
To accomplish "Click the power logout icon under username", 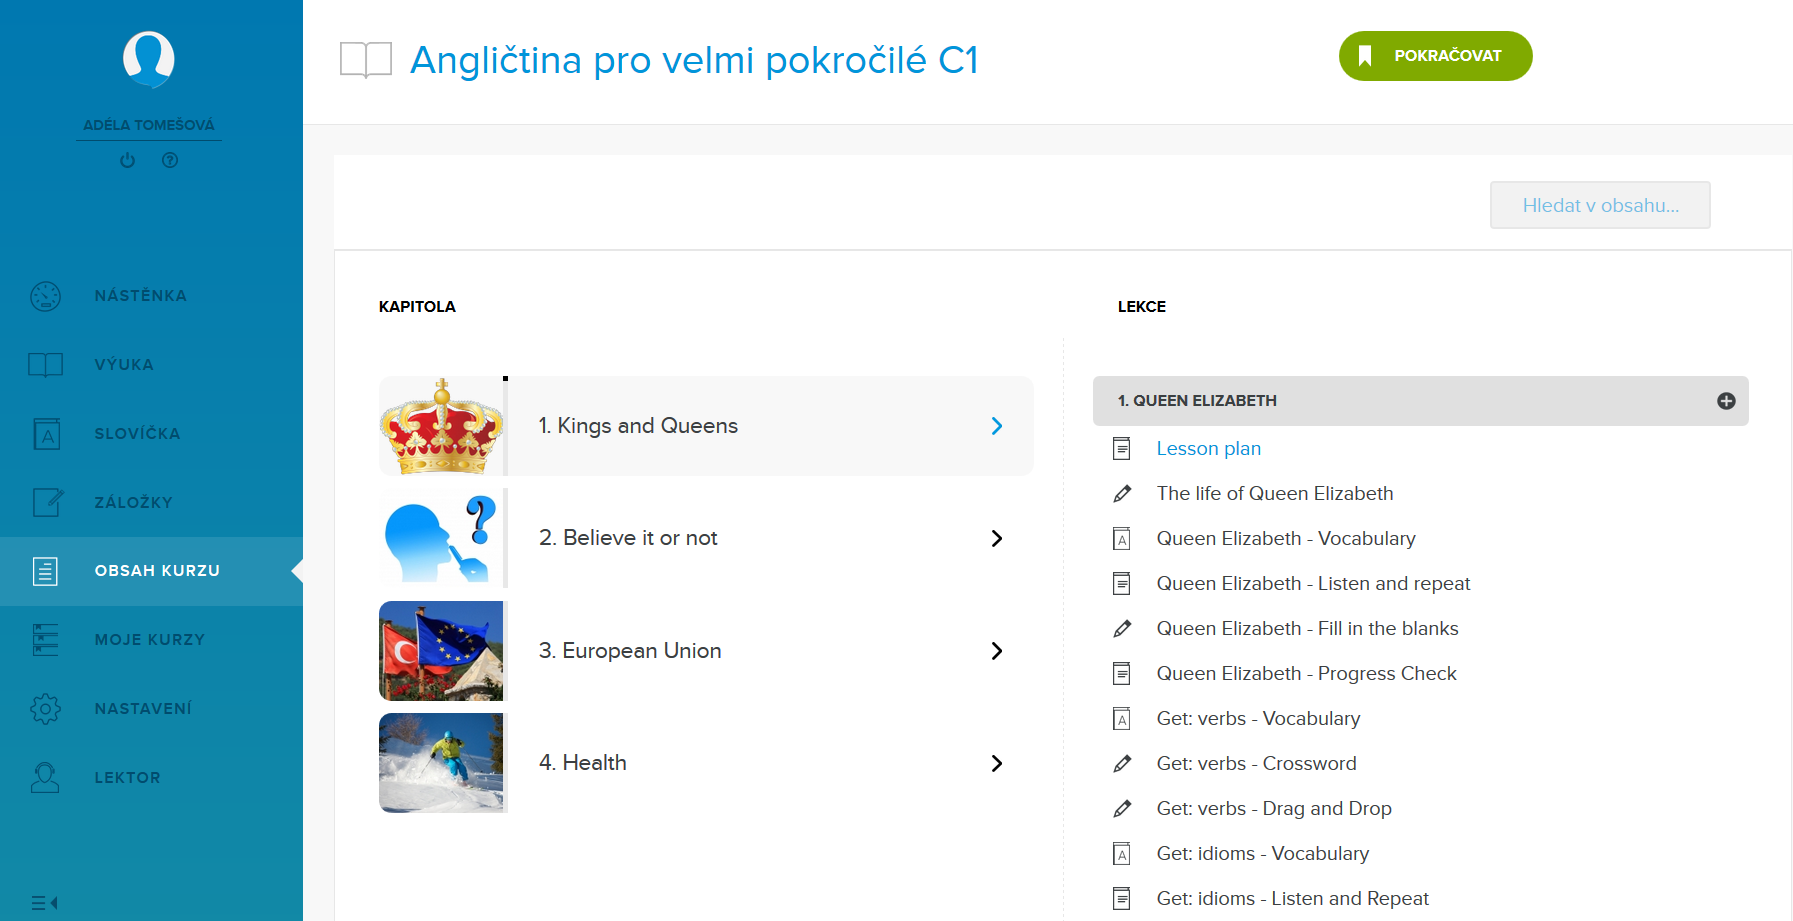I will pyautogui.click(x=127, y=160).
